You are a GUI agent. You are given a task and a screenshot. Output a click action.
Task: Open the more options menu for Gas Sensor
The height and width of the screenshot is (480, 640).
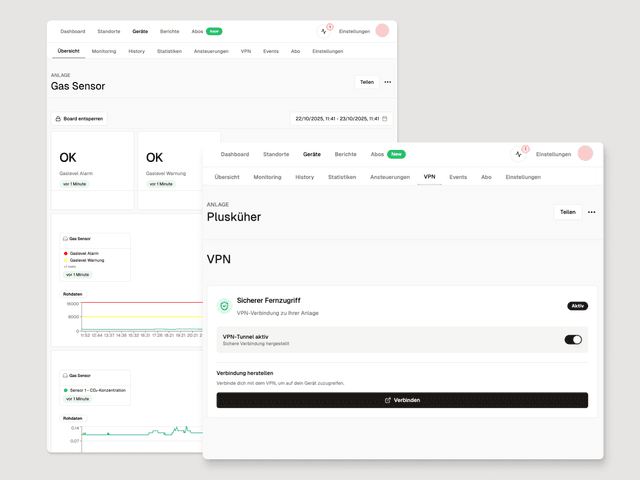(388, 82)
